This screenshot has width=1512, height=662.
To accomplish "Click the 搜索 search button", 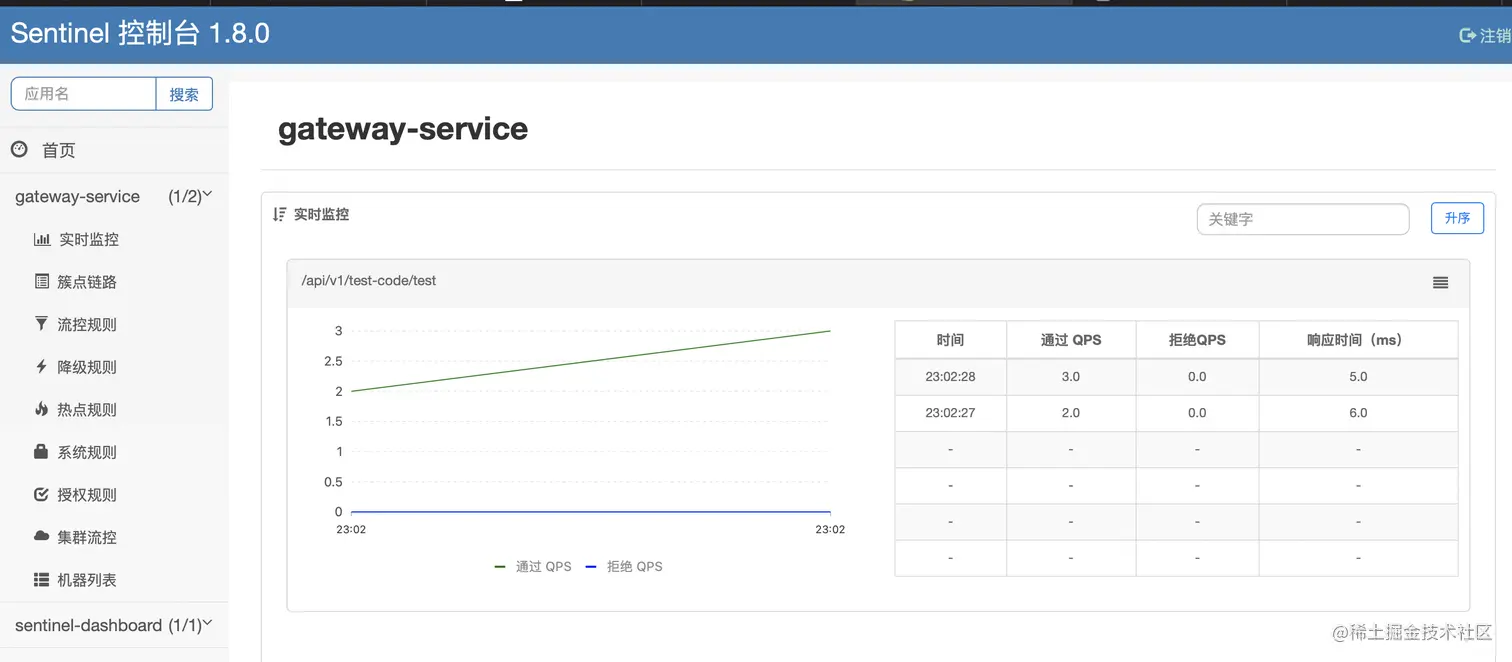I will pyautogui.click(x=184, y=94).
